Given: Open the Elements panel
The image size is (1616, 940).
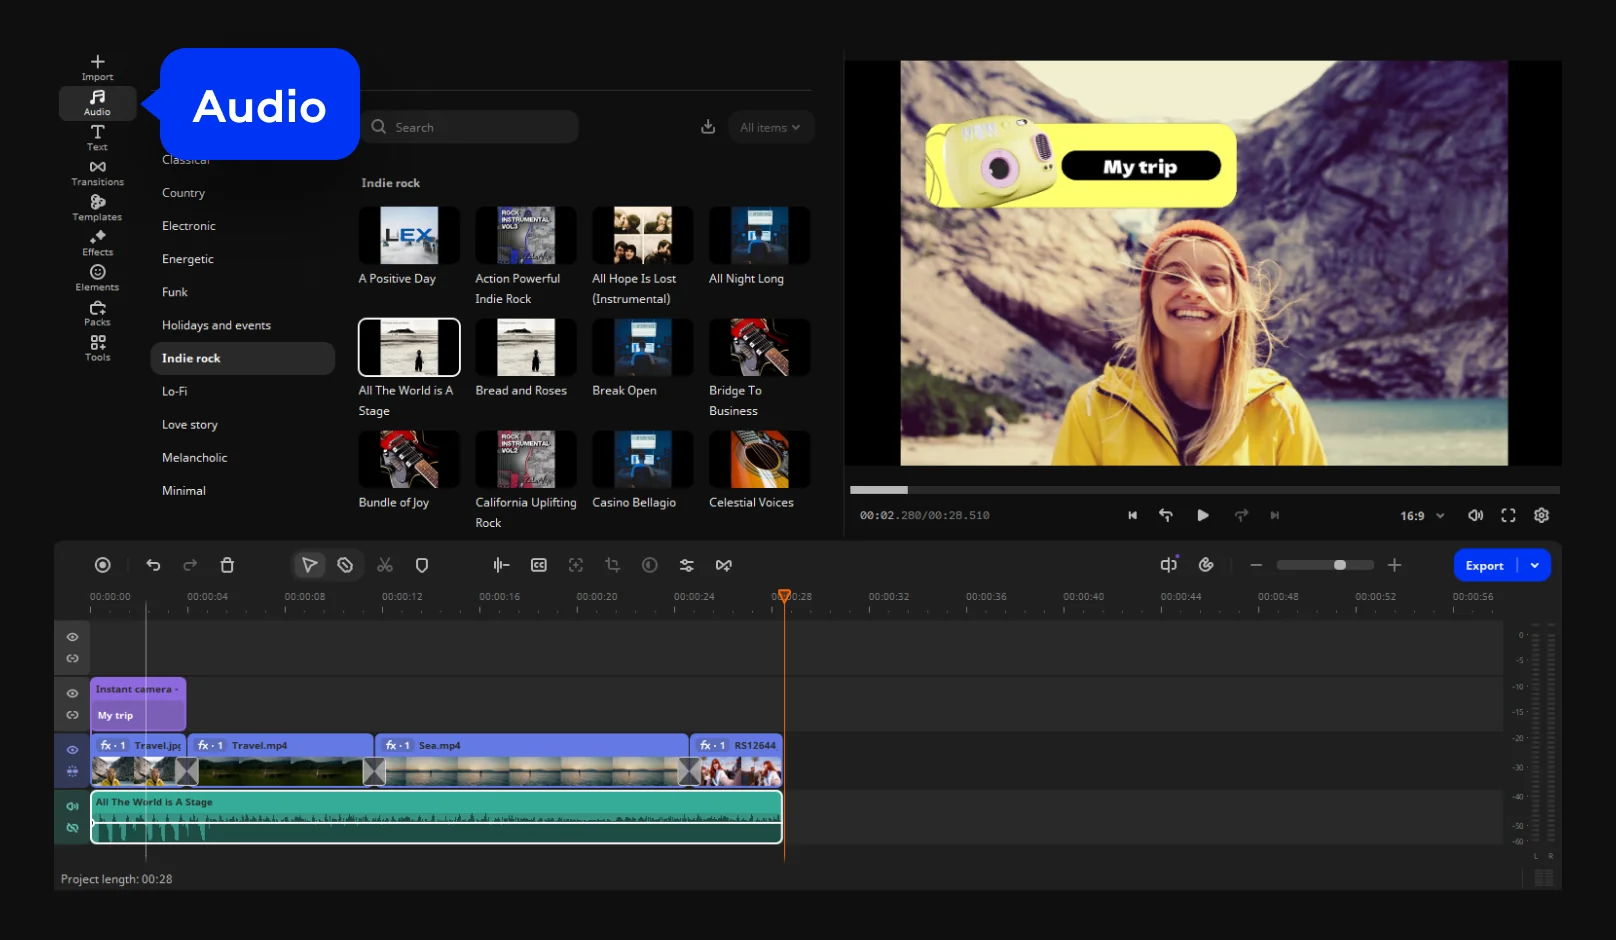Looking at the screenshot, I should pos(97,278).
